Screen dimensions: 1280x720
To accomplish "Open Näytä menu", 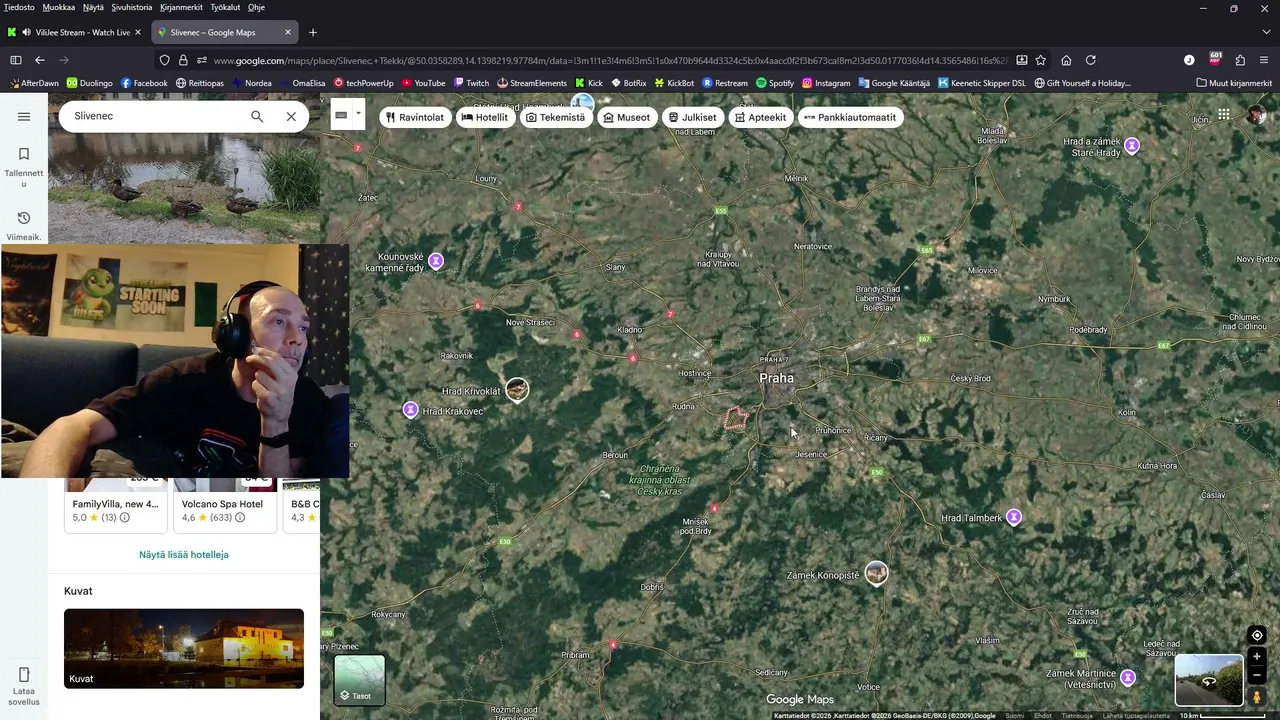I will pos(93,7).
